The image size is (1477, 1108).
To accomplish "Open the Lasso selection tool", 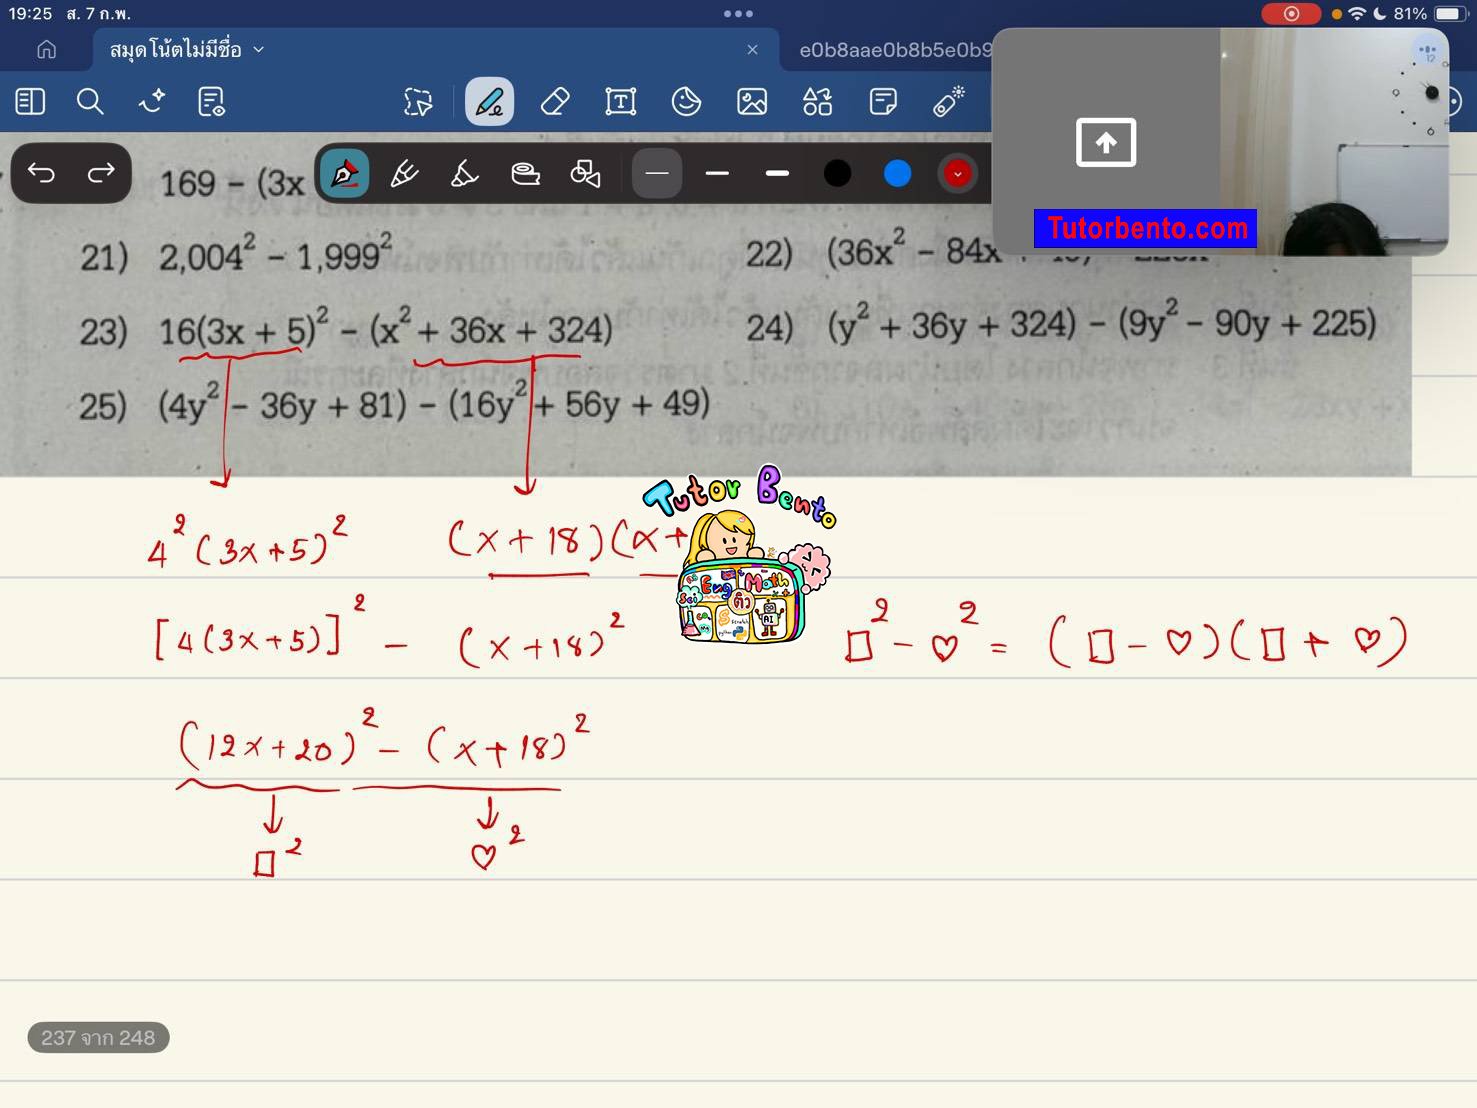I will [418, 101].
